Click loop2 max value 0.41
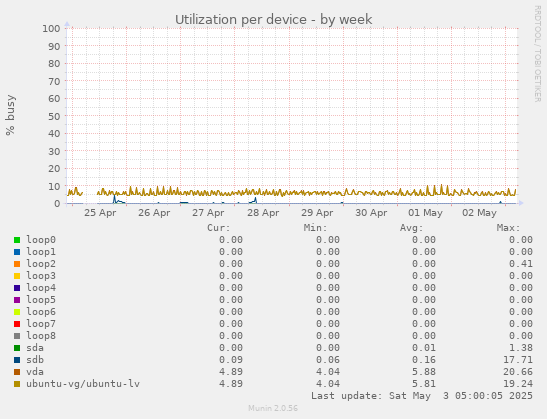The width and height of the screenshot is (547, 419). coord(521,263)
